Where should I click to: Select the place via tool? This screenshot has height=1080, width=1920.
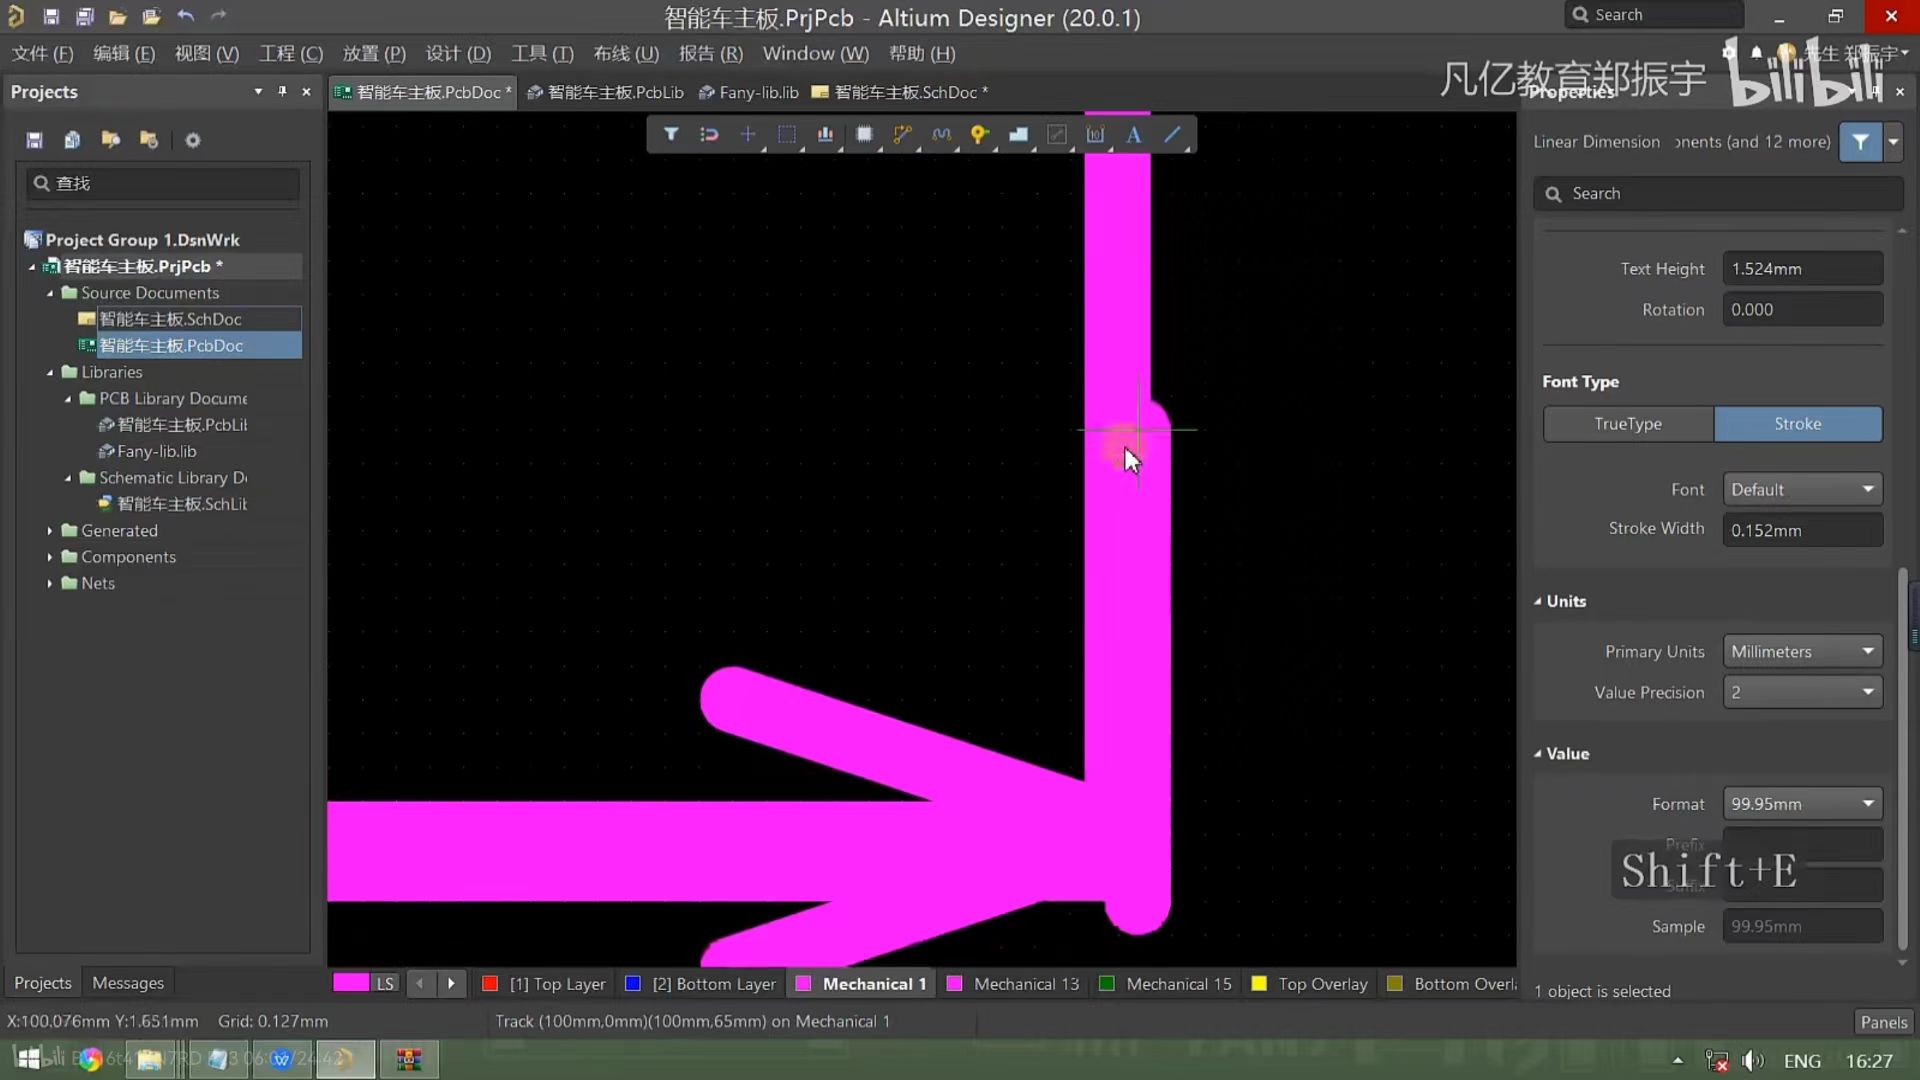[x=979, y=134]
